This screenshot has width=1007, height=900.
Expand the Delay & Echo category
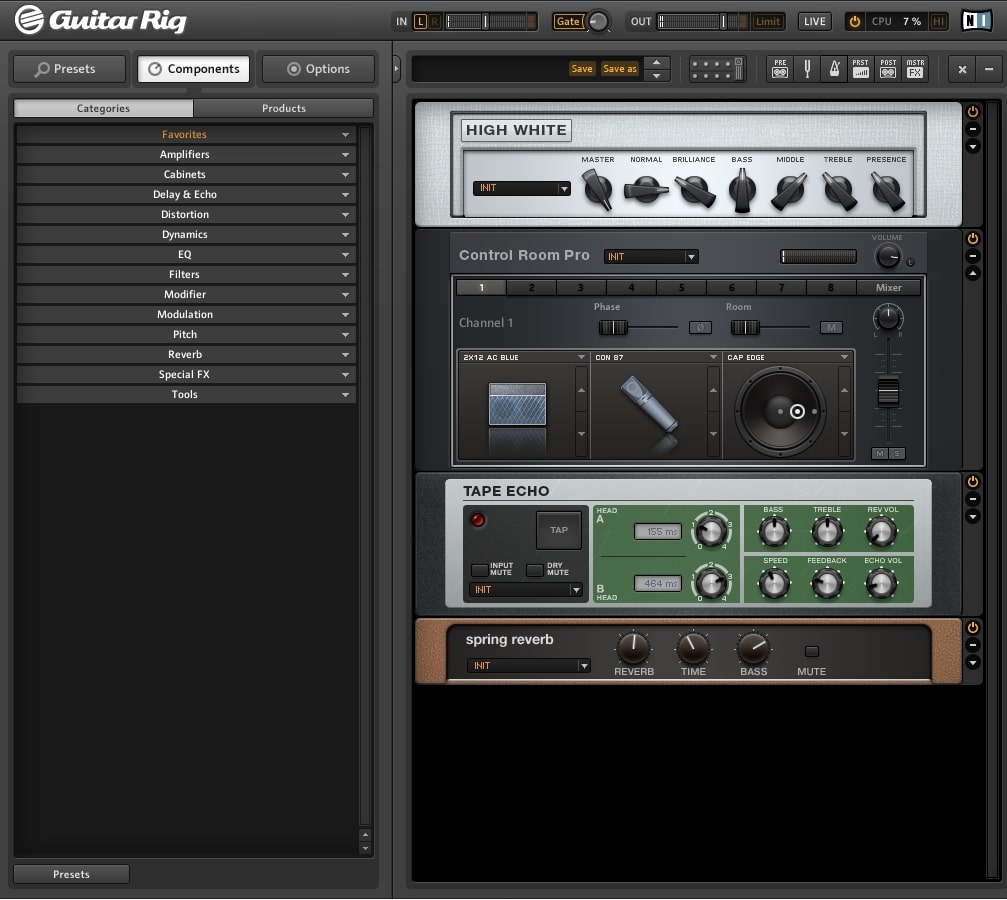pos(186,194)
